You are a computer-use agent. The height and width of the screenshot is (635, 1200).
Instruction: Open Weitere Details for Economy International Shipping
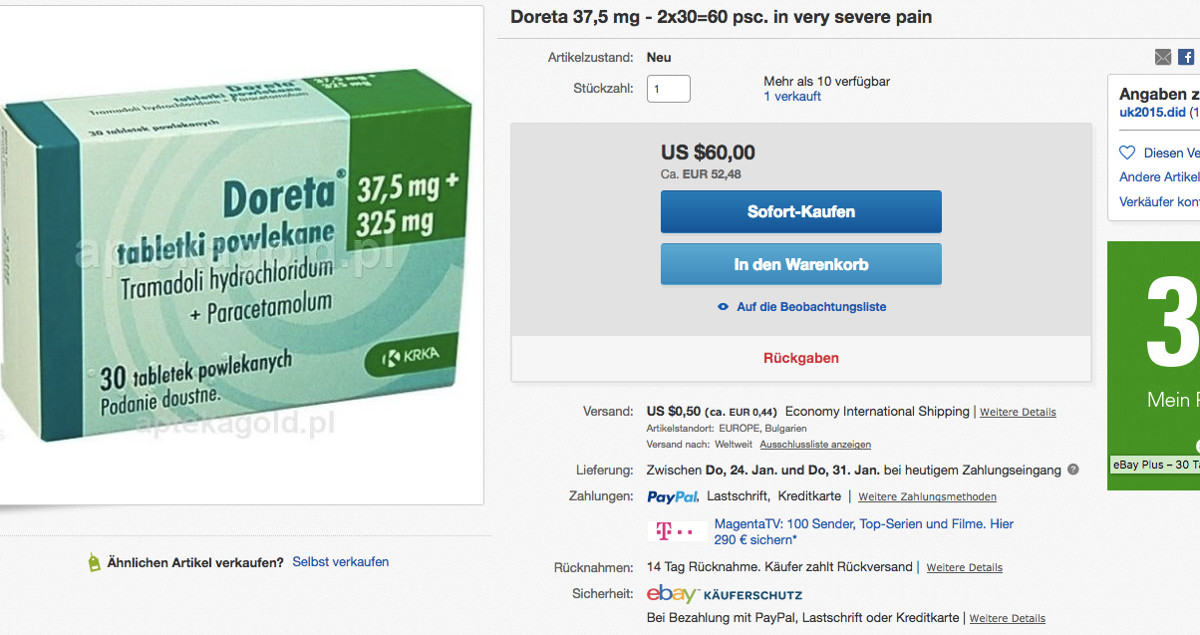1017,412
